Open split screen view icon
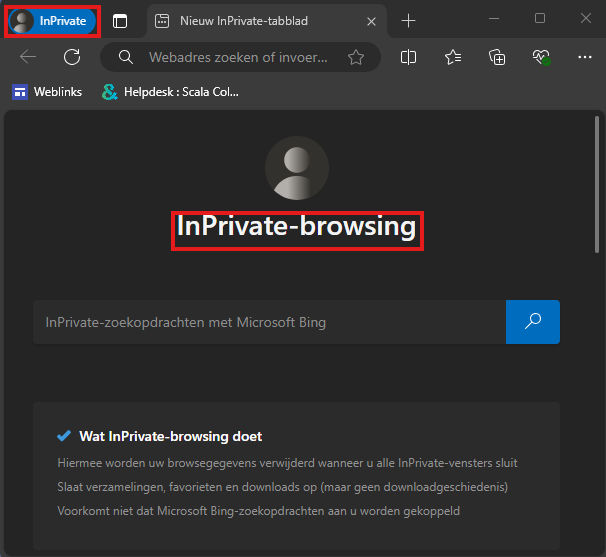Image resolution: width=606 pixels, height=557 pixels. 408,57
